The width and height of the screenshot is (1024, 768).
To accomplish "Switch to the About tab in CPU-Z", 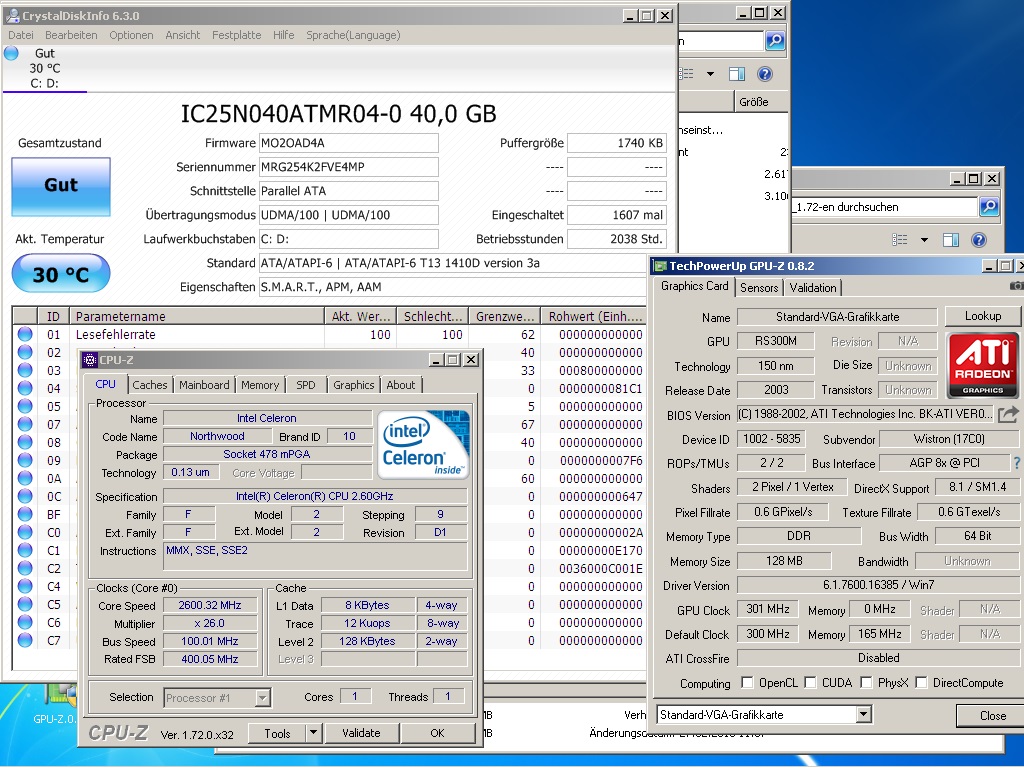I will (401, 385).
